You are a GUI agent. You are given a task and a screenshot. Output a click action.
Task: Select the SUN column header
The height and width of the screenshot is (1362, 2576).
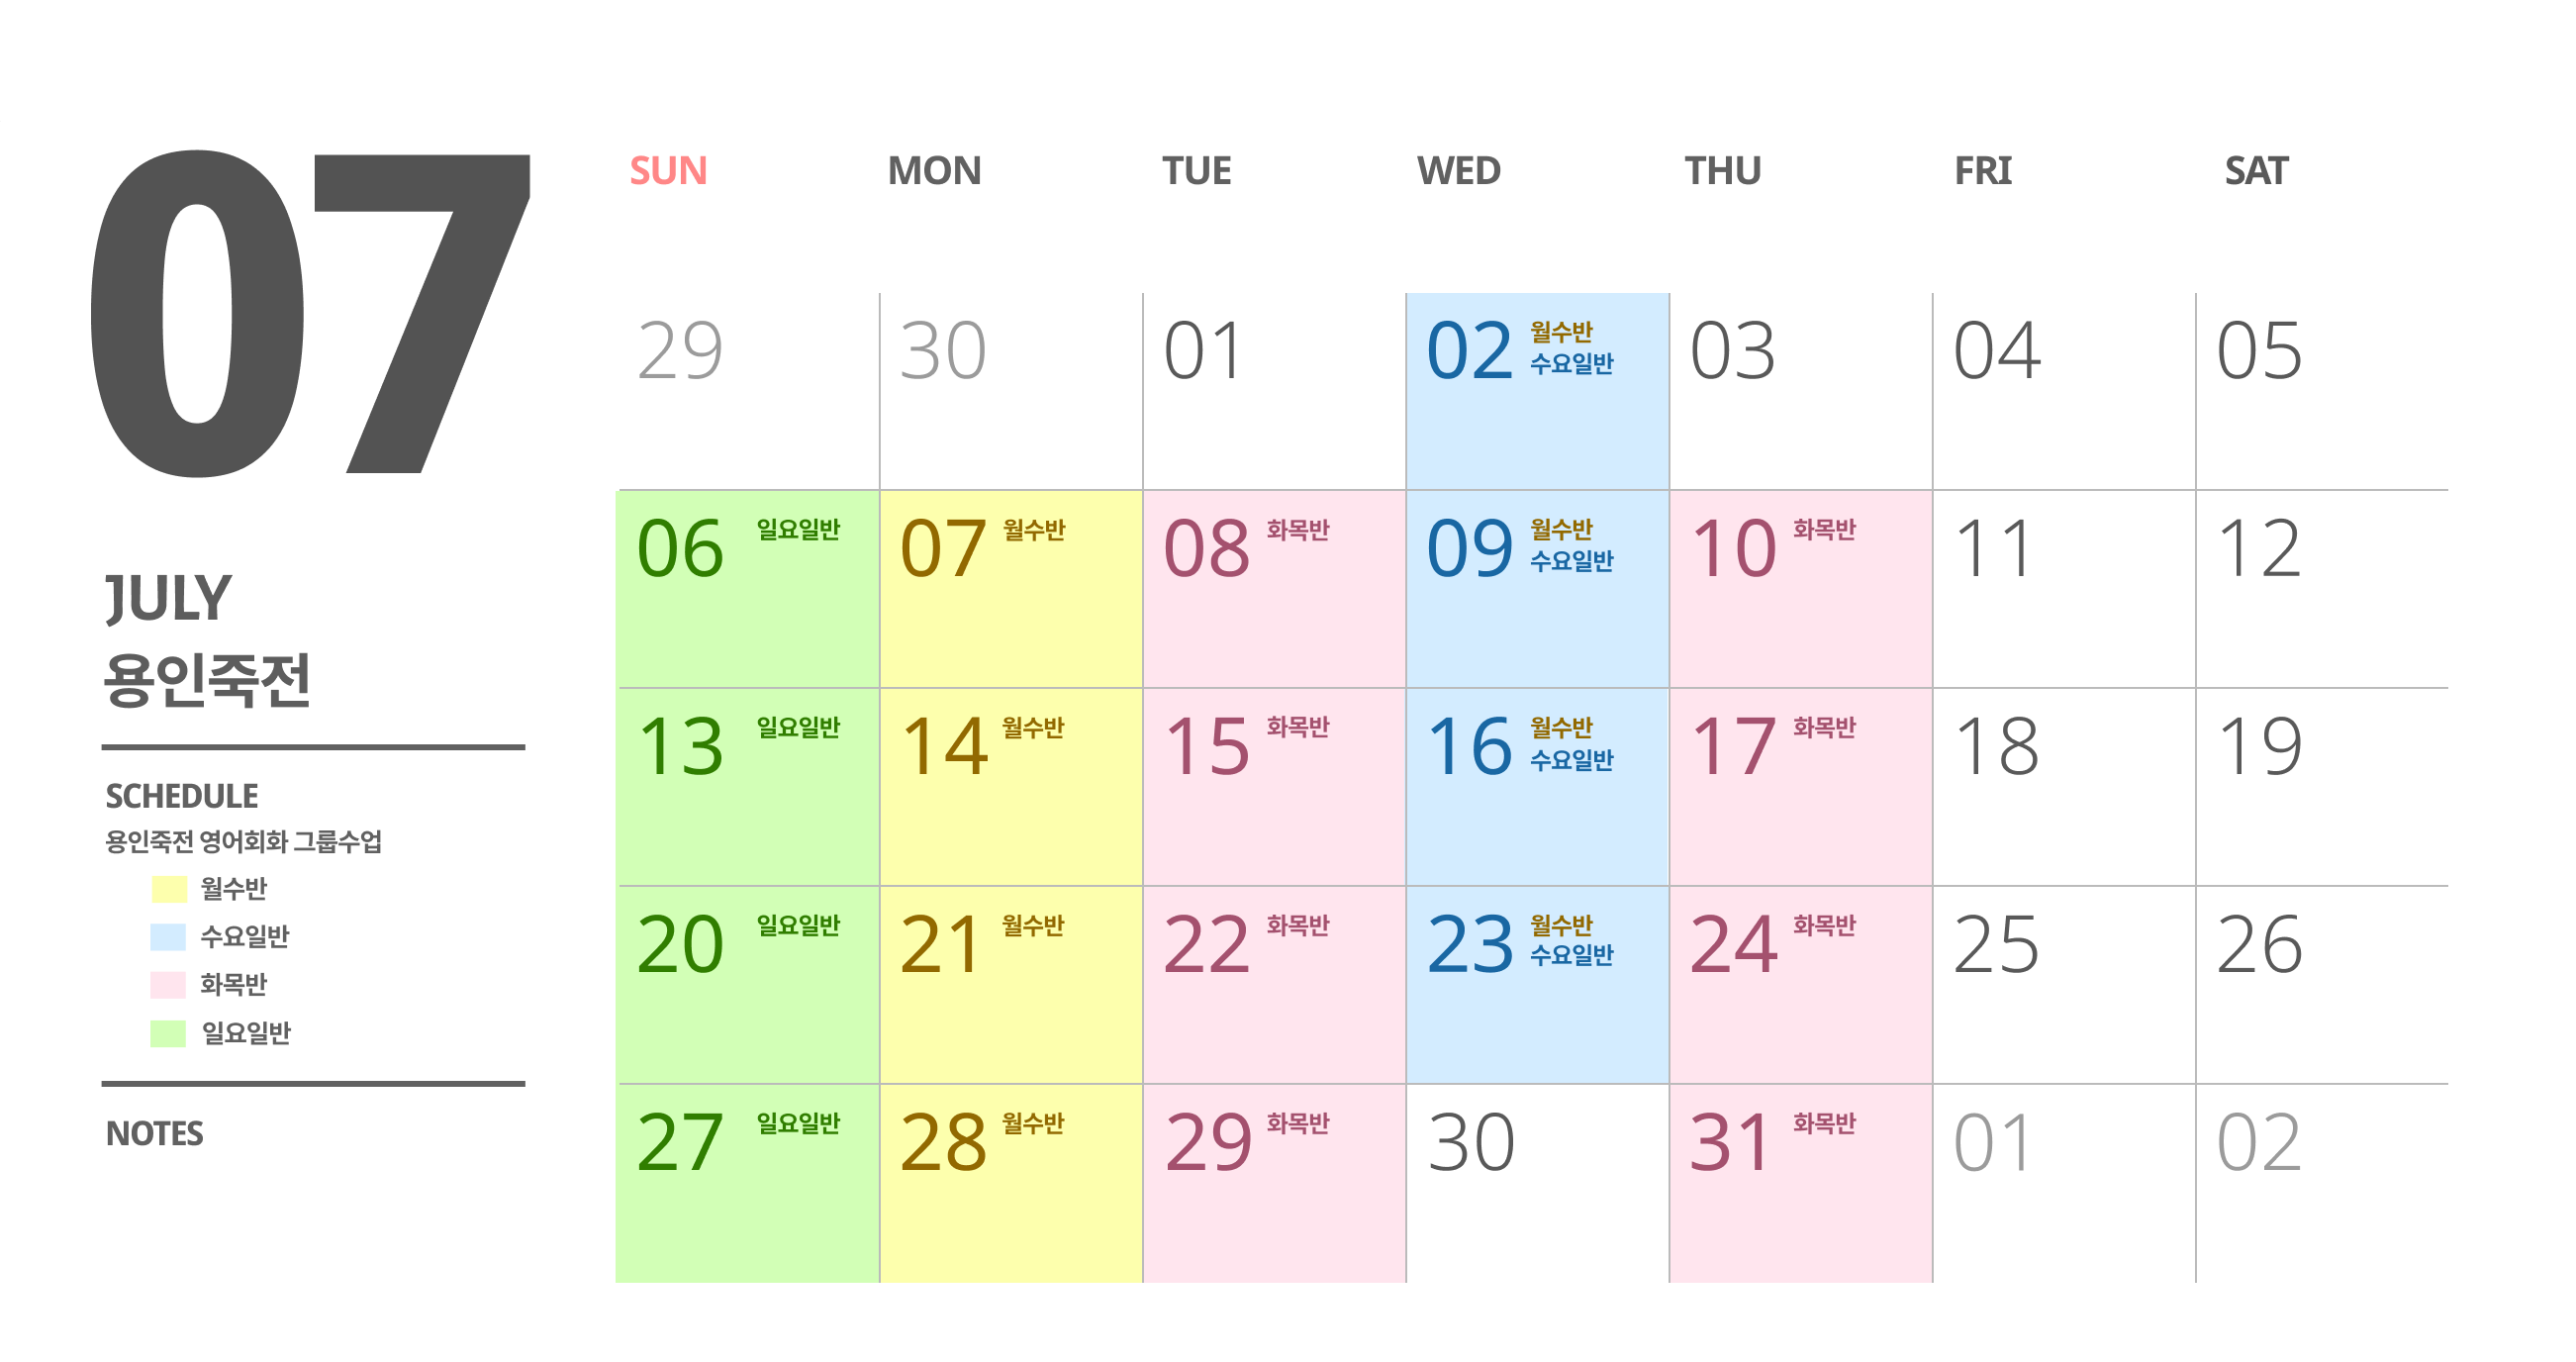pyautogui.click(x=668, y=171)
